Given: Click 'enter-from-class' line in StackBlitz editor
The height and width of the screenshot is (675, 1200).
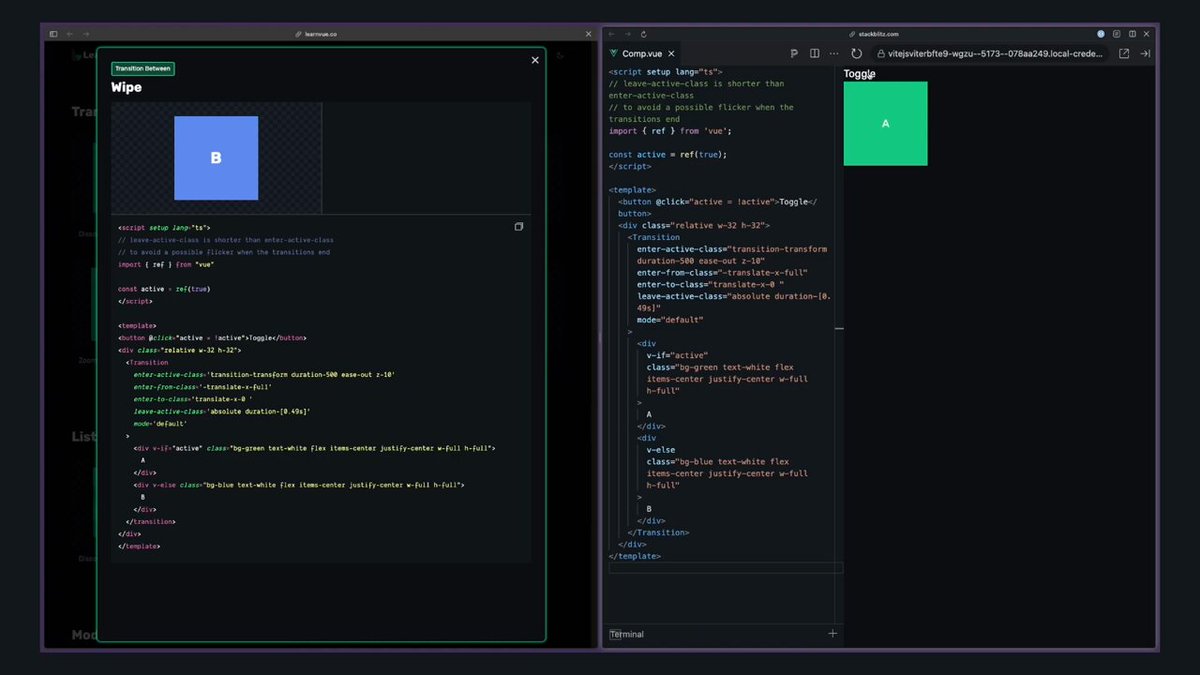Looking at the screenshot, I should [722, 273].
